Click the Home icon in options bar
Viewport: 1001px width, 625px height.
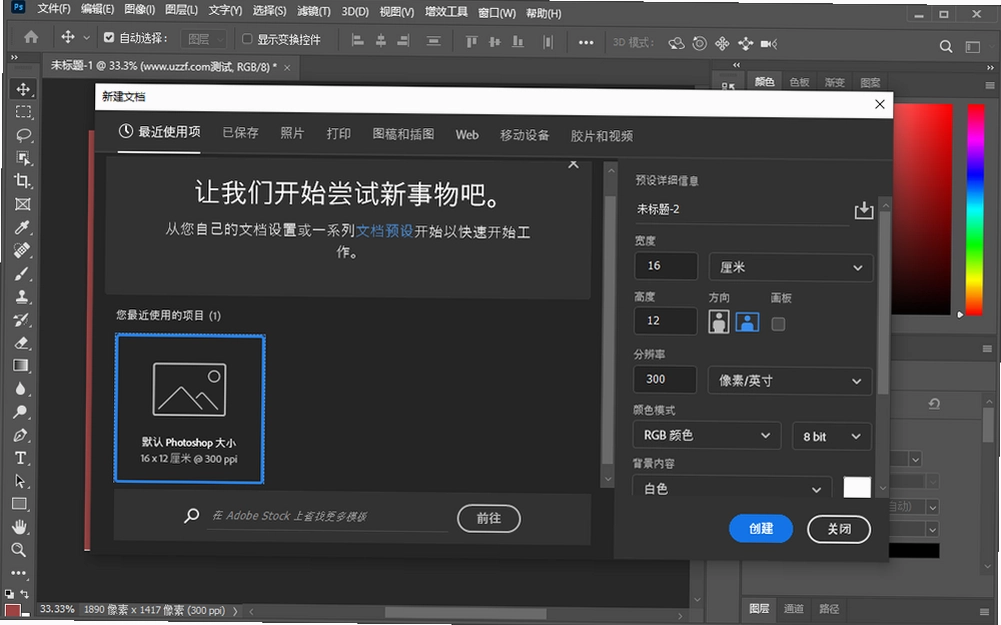click(31, 37)
